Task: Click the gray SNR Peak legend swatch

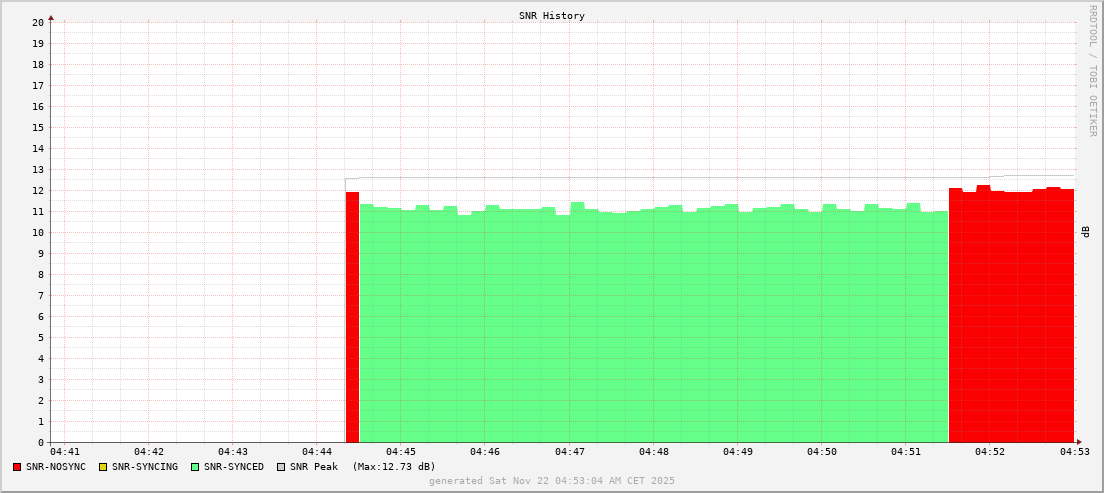Action: 281,467
